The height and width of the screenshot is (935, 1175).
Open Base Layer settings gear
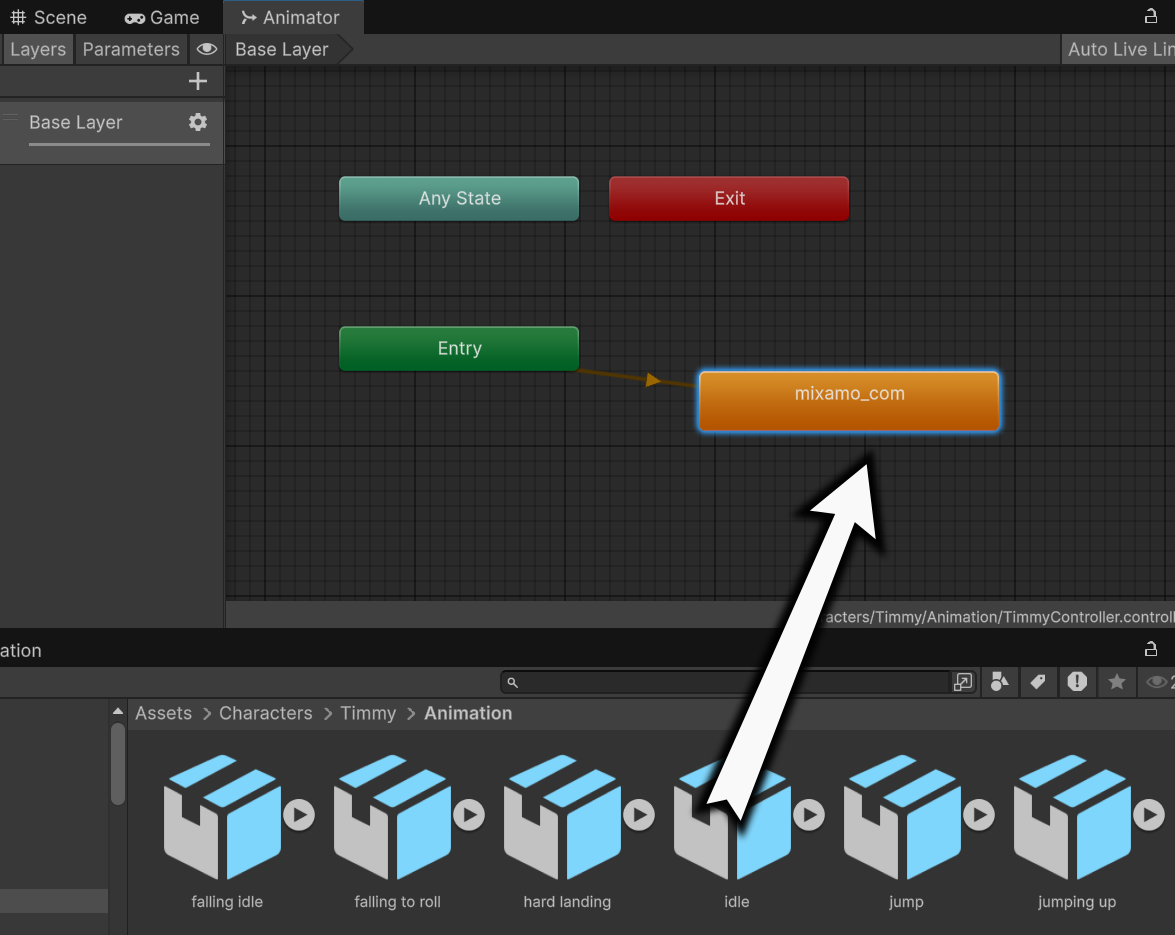pyautogui.click(x=198, y=122)
